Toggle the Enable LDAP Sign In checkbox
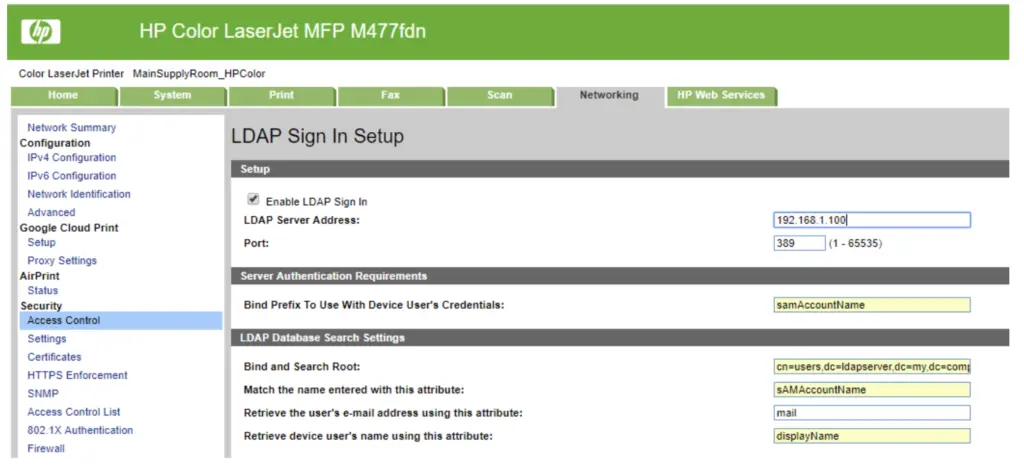The height and width of the screenshot is (476, 1024). point(253,199)
